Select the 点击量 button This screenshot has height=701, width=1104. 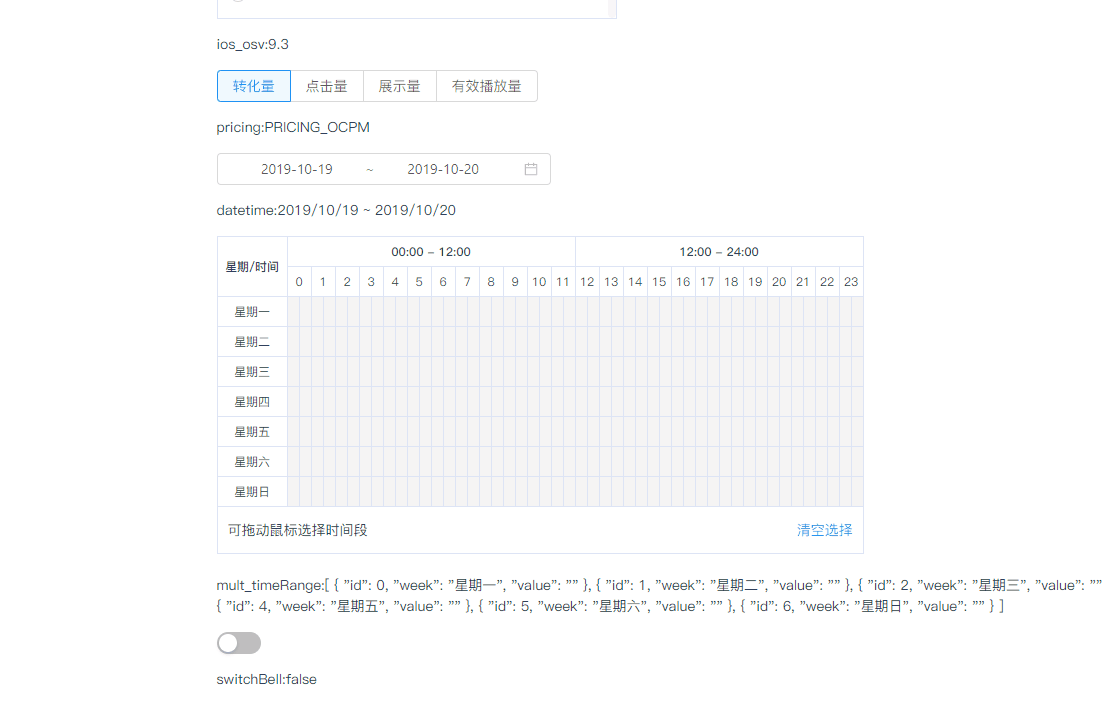coord(327,86)
